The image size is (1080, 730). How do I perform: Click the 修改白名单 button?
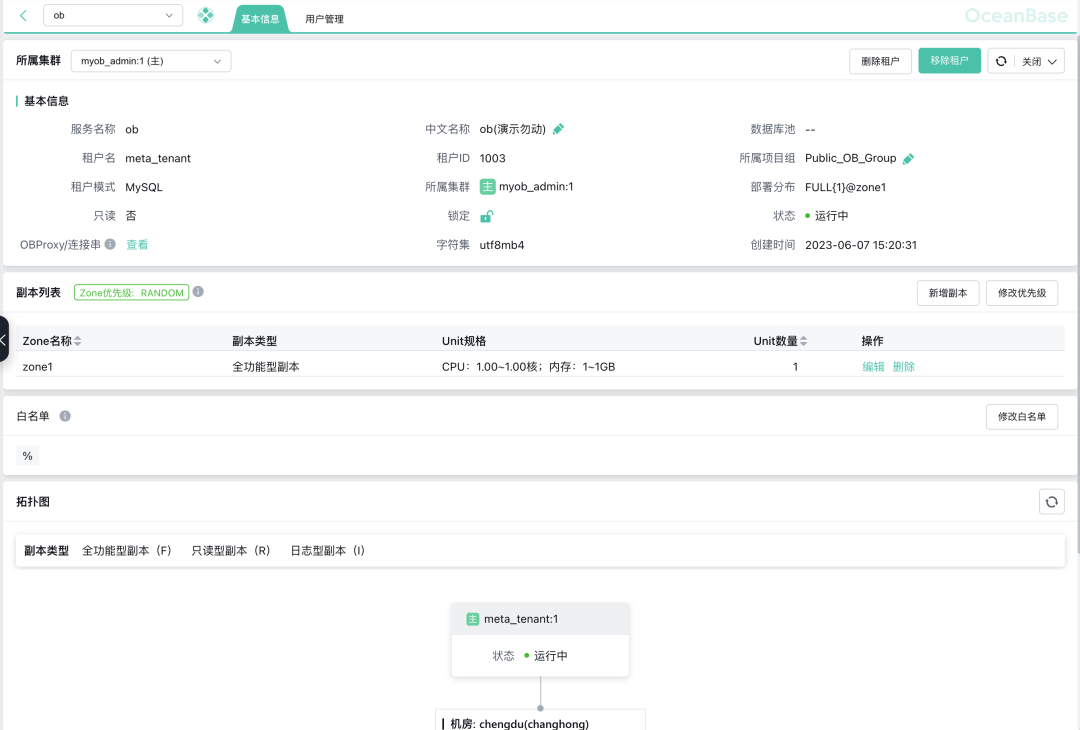tap(1022, 417)
